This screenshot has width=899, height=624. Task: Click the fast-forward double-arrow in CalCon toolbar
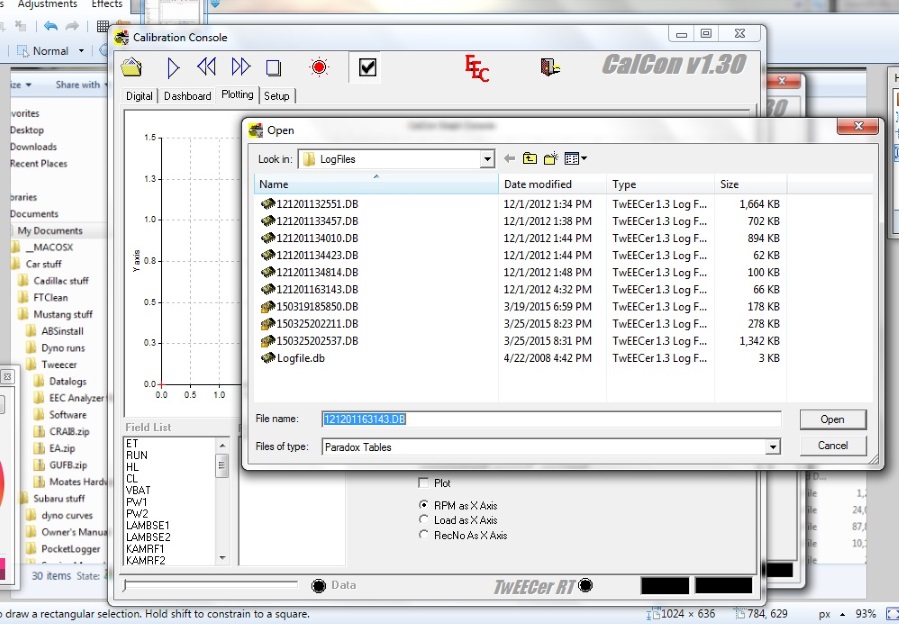(241, 67)
